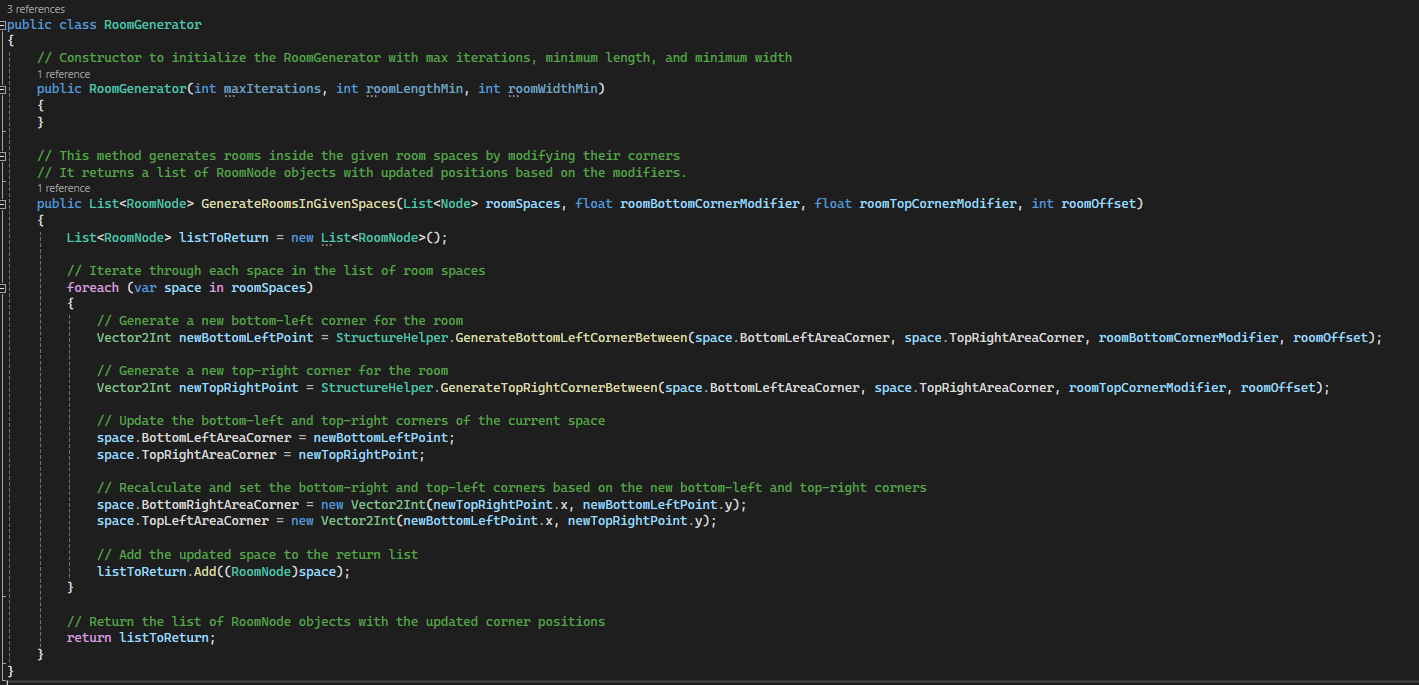1419x685 pixels.
Task: Click the Add call on listToReturn
Action: point(205,572)
